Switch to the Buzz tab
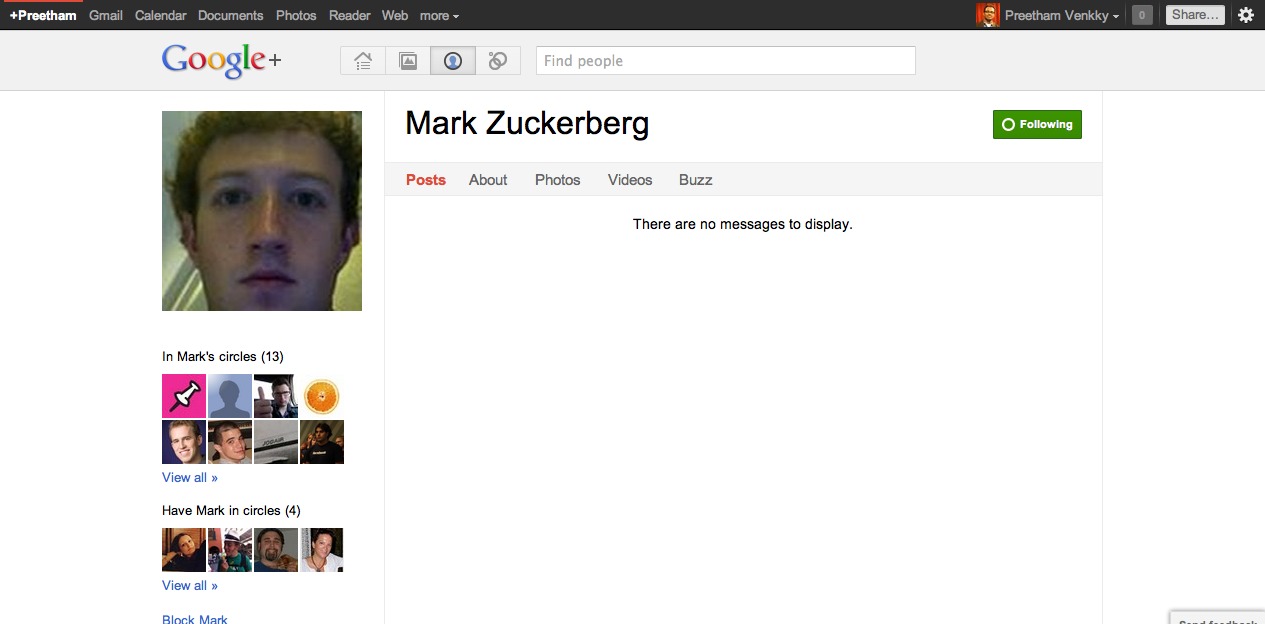The width and height of the screenshot is (1265, 624). [696, 180]
